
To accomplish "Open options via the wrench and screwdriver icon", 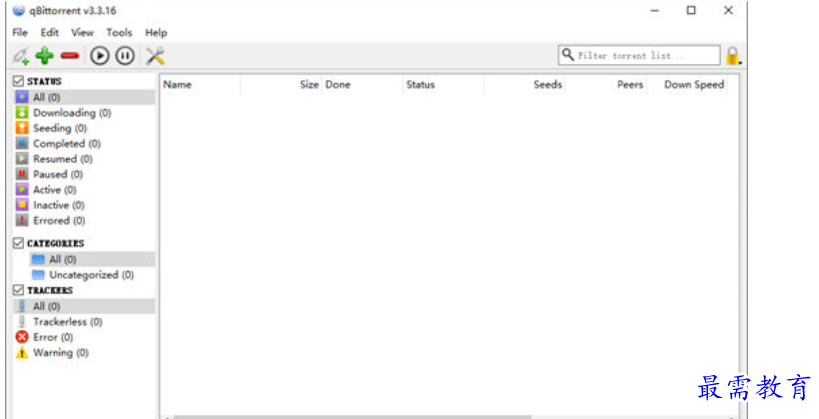I will pos(155,55).
